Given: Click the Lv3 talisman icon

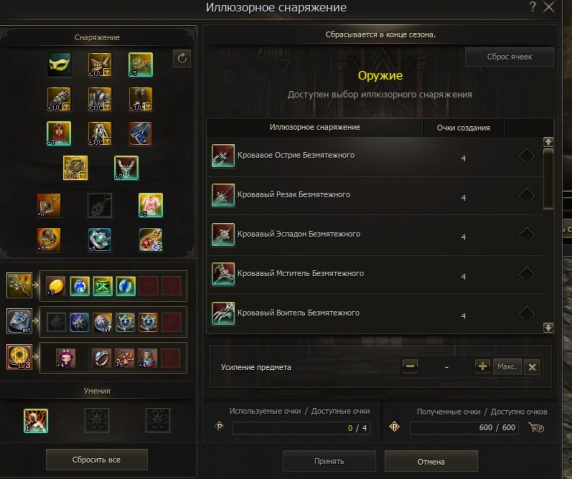Looking at the screenshot, I should click(19, 357).
